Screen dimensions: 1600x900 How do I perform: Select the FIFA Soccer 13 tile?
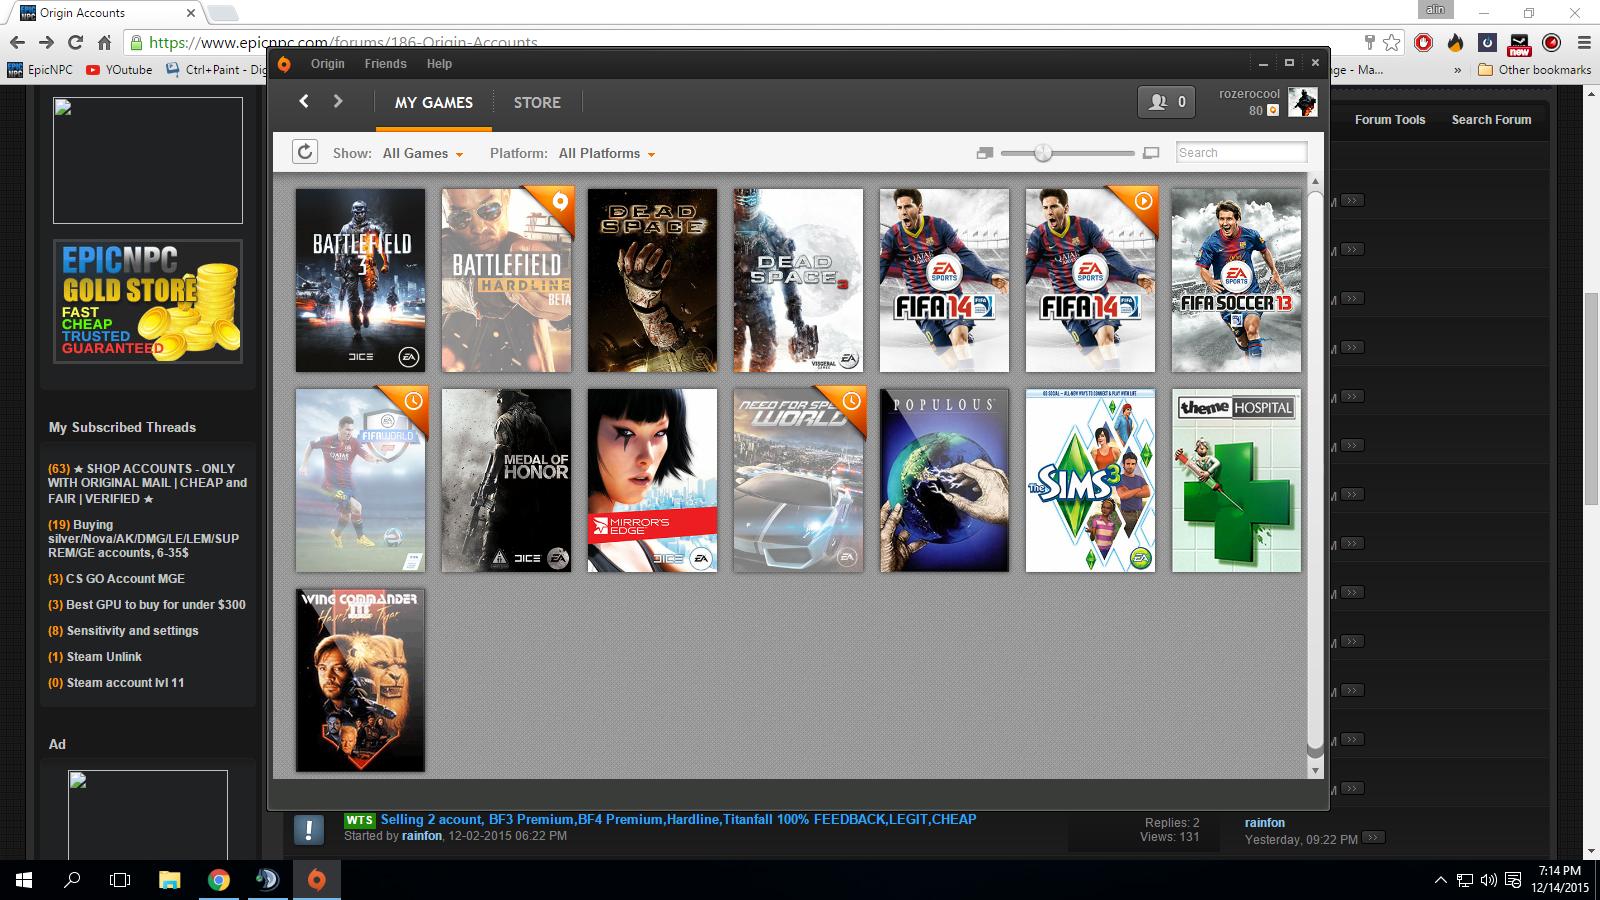coord(1236,280)
